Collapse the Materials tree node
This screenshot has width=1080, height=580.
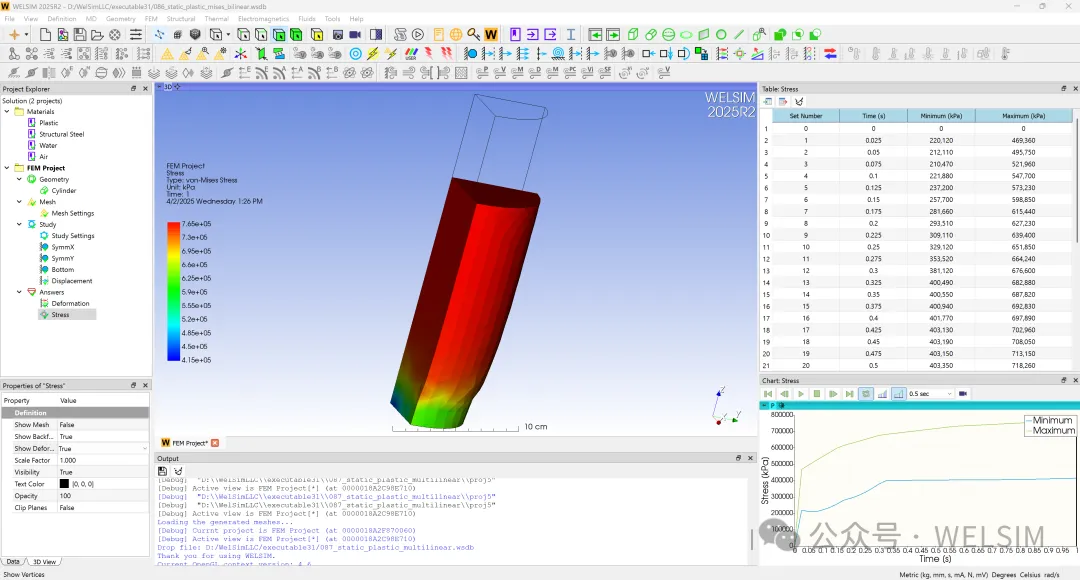8,112
